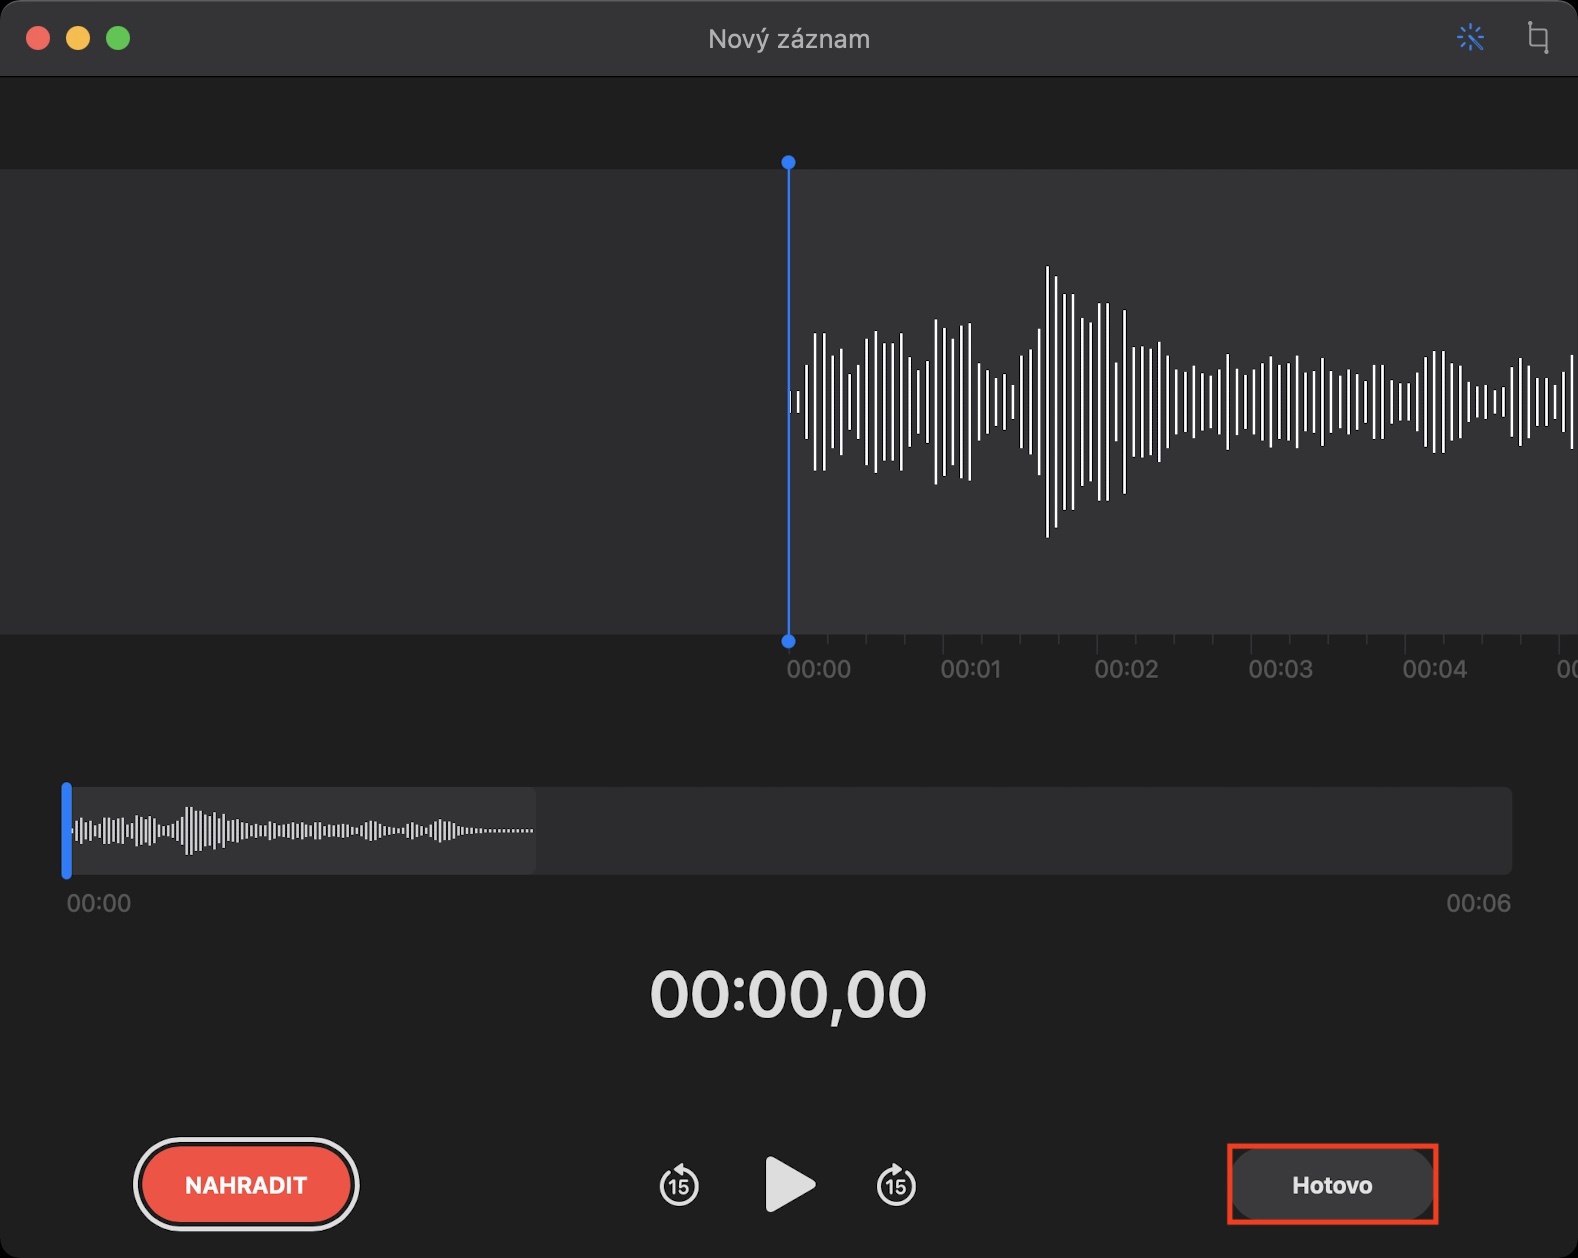1578x1258 pixels.
Task: Select the blue overview scrubber handle
Action: point(67,830)
